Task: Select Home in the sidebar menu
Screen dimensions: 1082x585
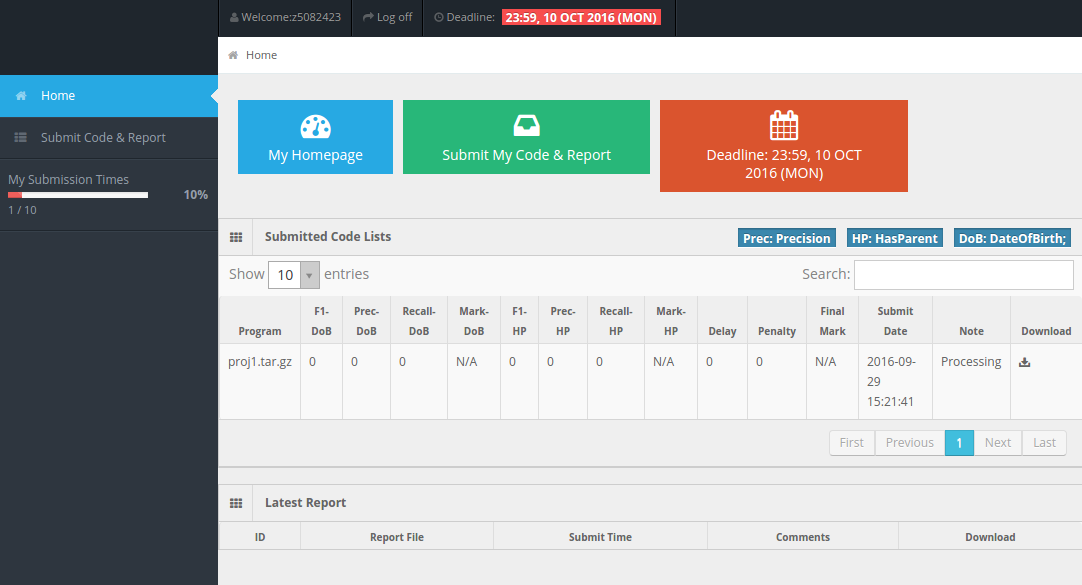Action: pyautogui.click(x=58, y=96)
